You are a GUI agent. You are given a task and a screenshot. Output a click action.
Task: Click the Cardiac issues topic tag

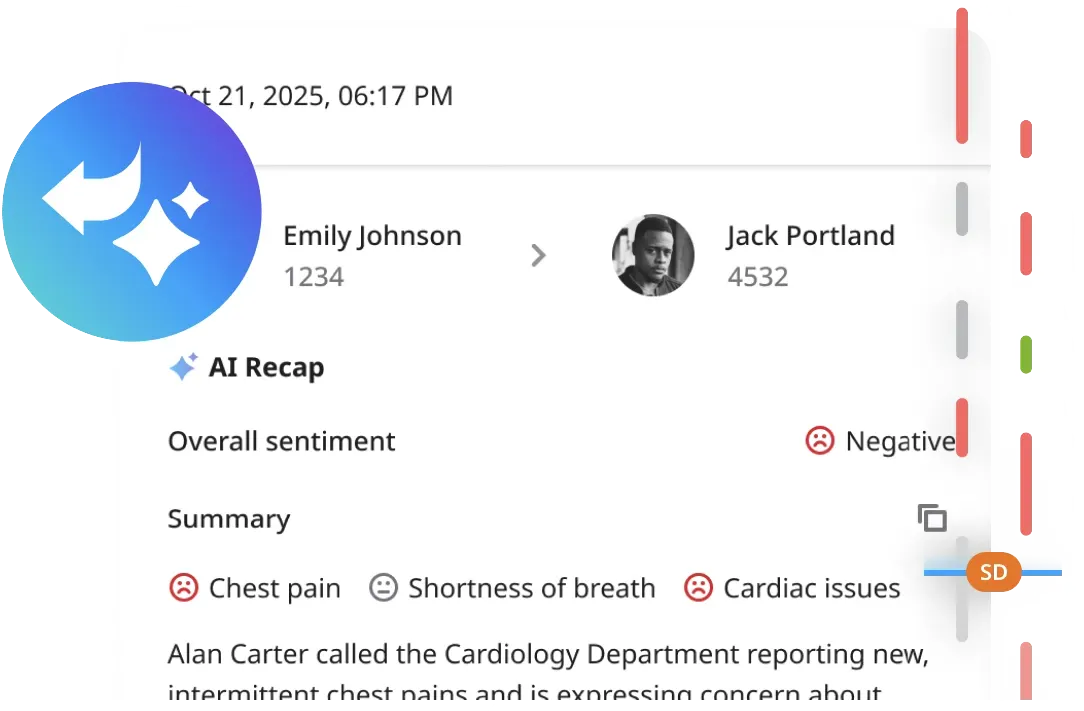click(x=792, y=588)
